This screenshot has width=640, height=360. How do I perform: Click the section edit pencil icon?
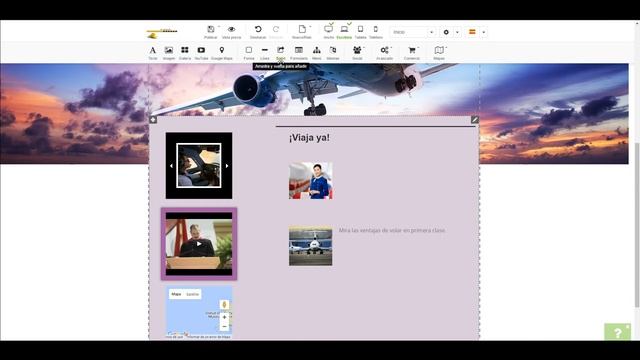click(475, 120)
